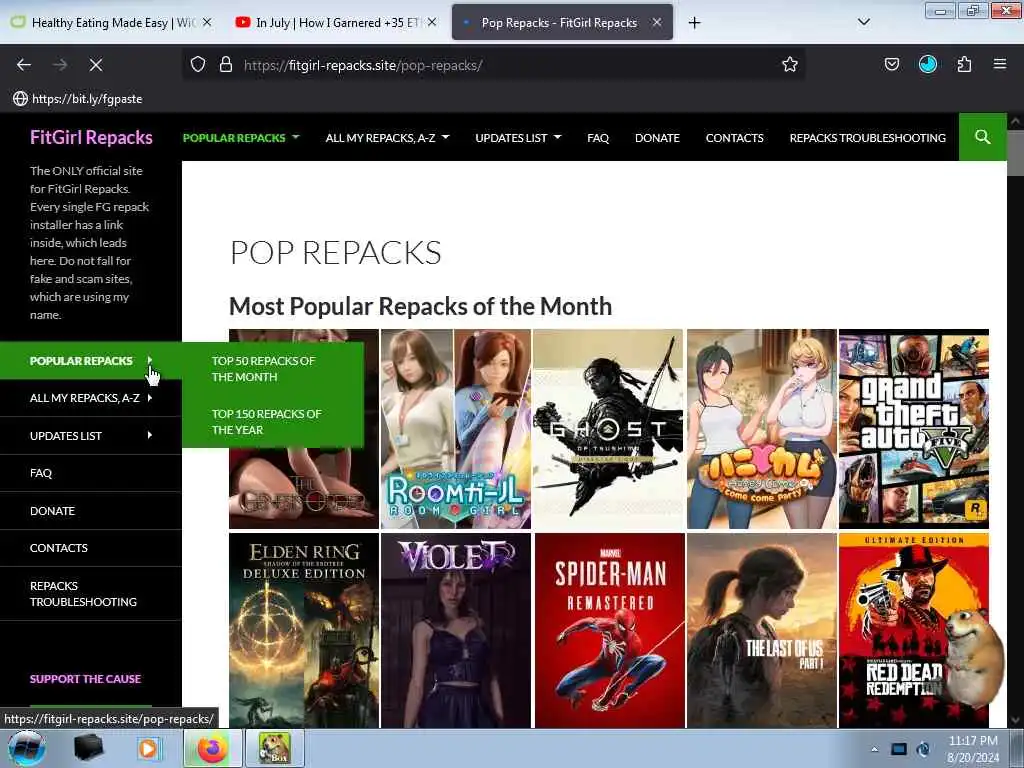The width and height of the screenshot is (1024, 768).
Task: Click the scrollbar down arrow
Action: pyautogui.click(x=1016, y=720)
